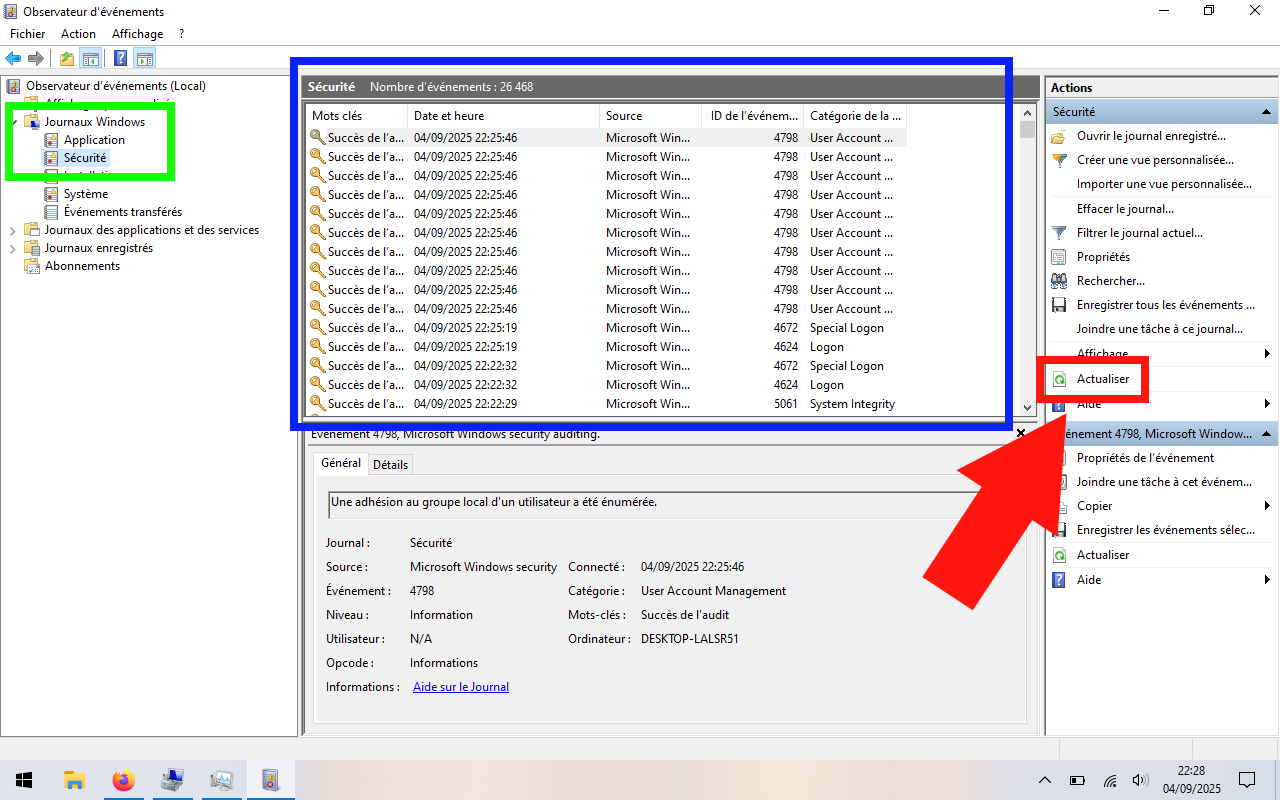Sort by the Source column header

point(650,116)
